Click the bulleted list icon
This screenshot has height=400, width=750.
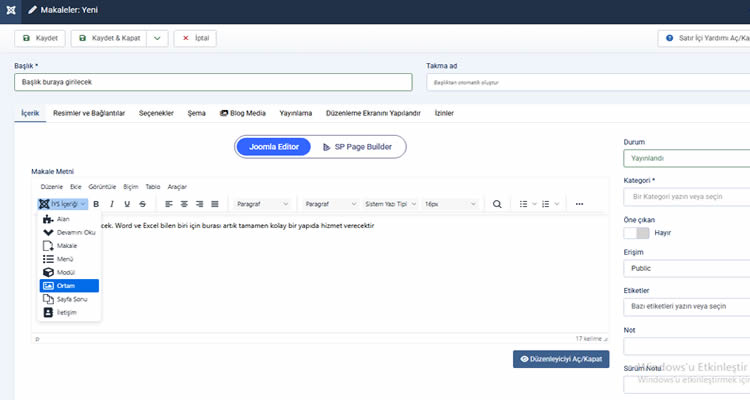pos(524,204)
